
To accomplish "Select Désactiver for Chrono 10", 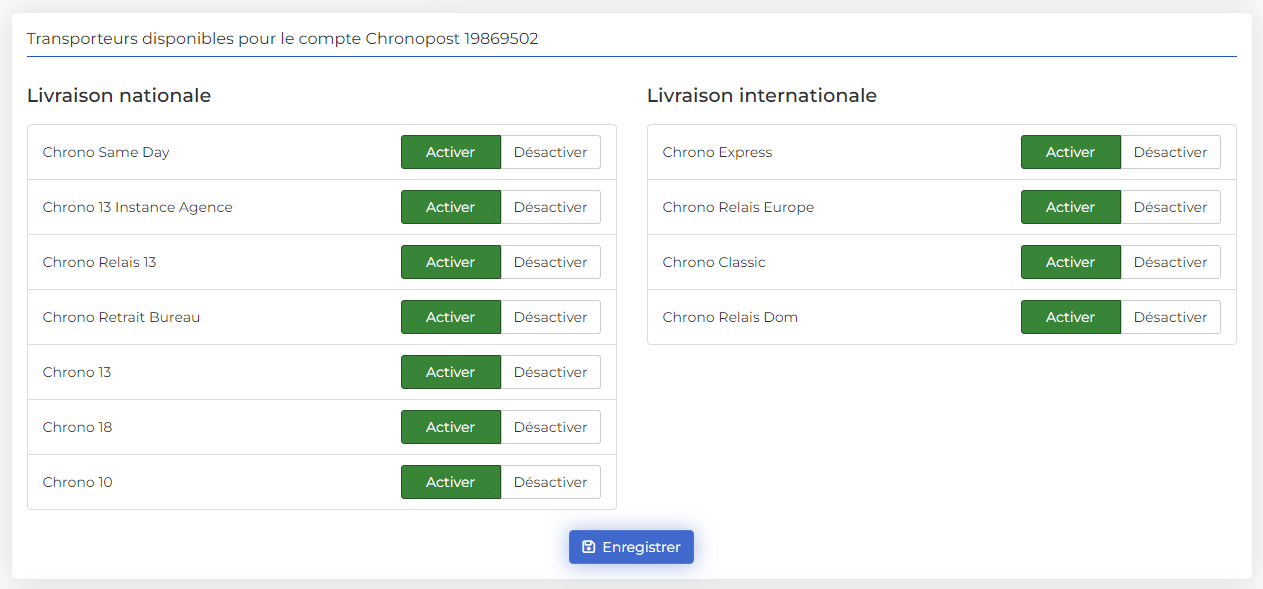I will [x=551, y=482].
